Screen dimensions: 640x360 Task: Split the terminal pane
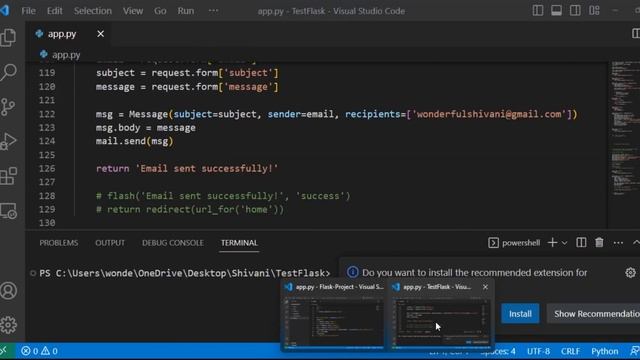point(581,242)
